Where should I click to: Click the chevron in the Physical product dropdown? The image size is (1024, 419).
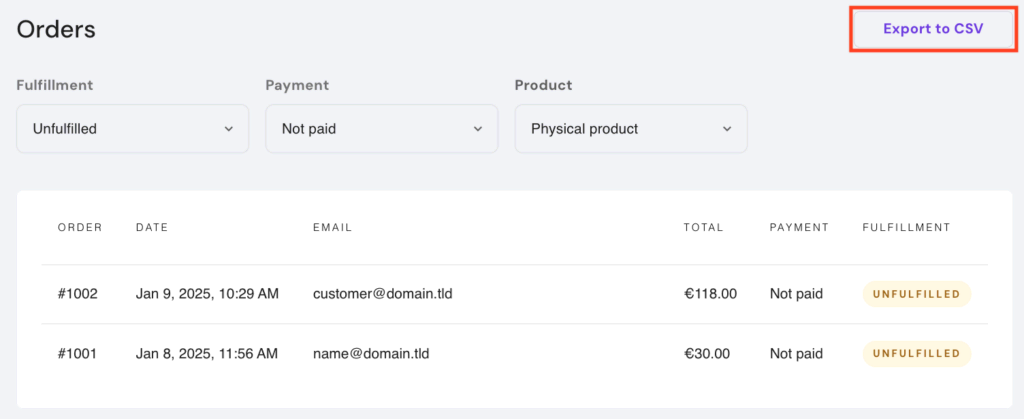[x=727, y=129]
